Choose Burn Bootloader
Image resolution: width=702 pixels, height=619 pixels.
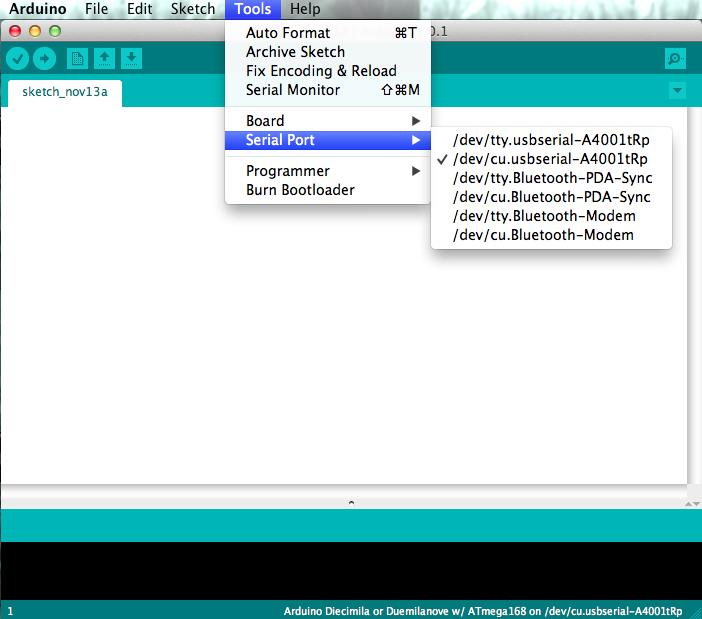point(328,190)
